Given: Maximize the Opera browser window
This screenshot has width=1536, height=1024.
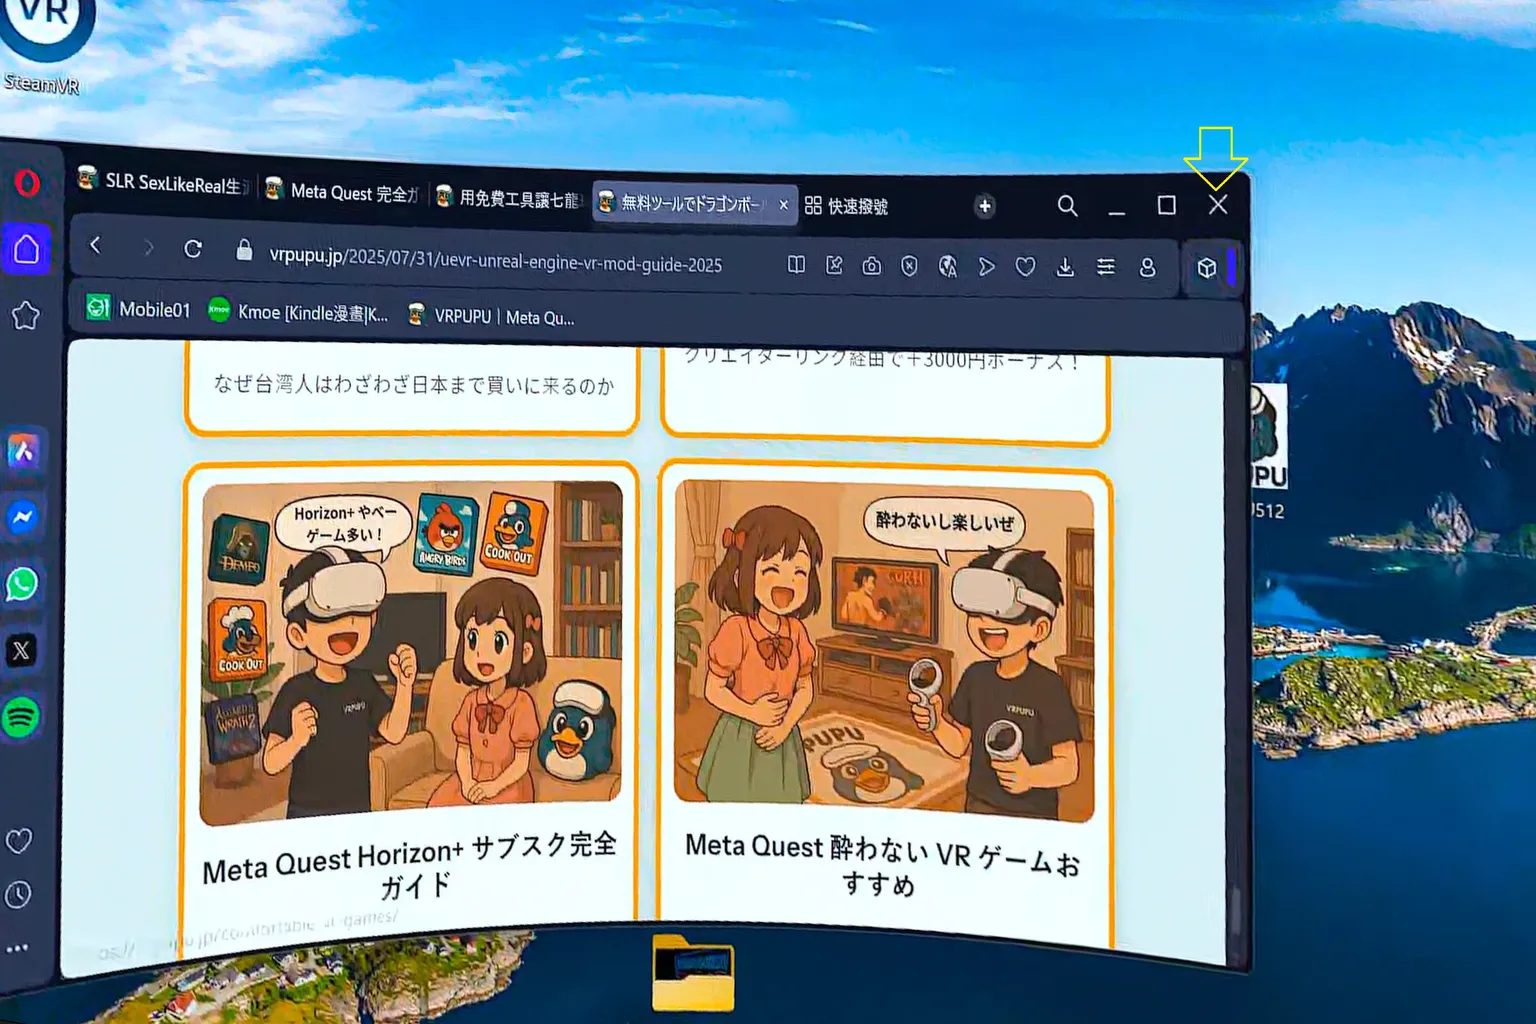Looking at the screenshot, I should click(1166, 205).
